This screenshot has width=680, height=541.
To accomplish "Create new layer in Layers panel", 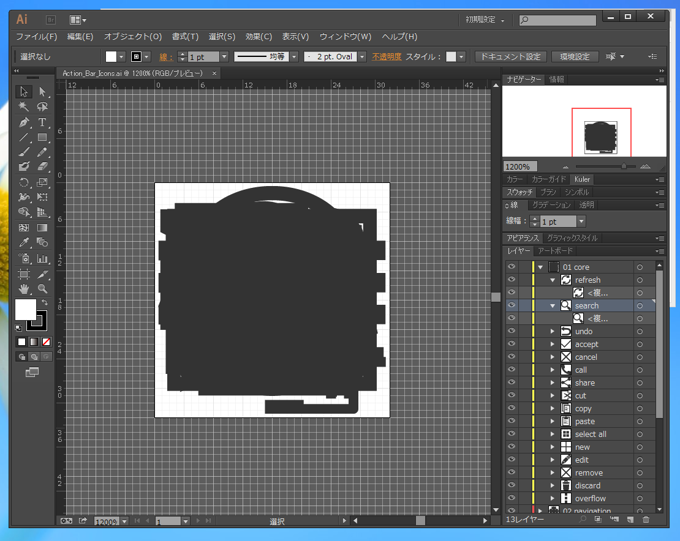I will 630,520.
